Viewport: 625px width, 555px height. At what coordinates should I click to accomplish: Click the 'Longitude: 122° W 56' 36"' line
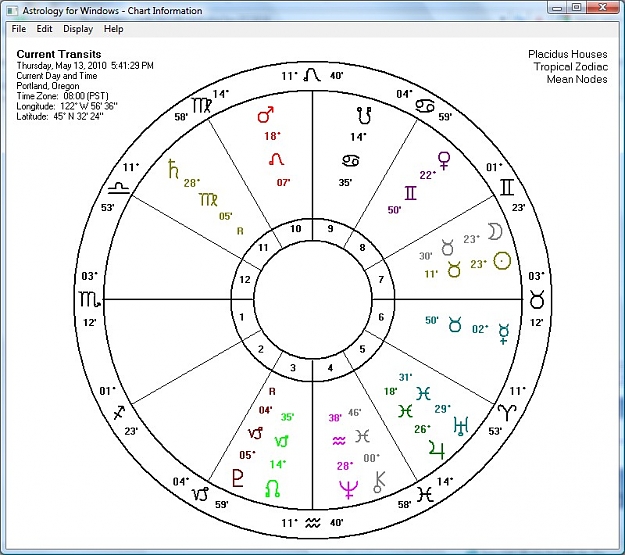click(67, 106)
